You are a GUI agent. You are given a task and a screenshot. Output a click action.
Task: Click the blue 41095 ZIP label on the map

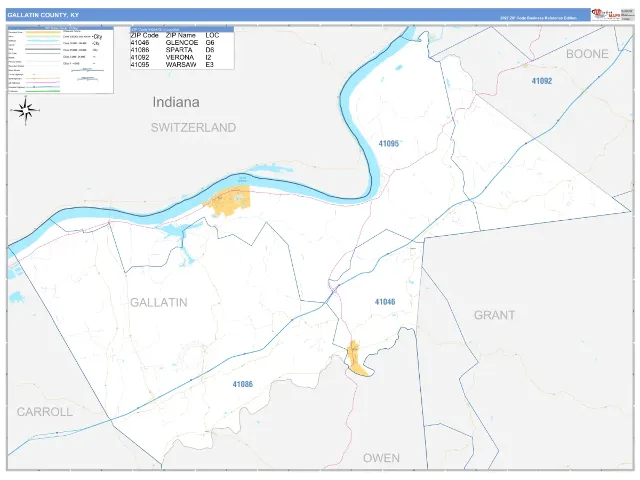point(389,144)
